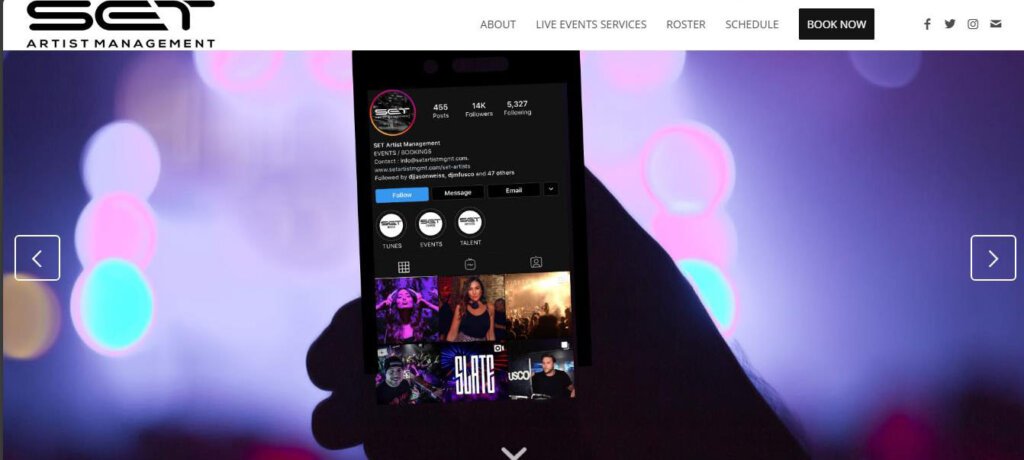
Task: Click the blue Follow button
Action: click(402, 195)
